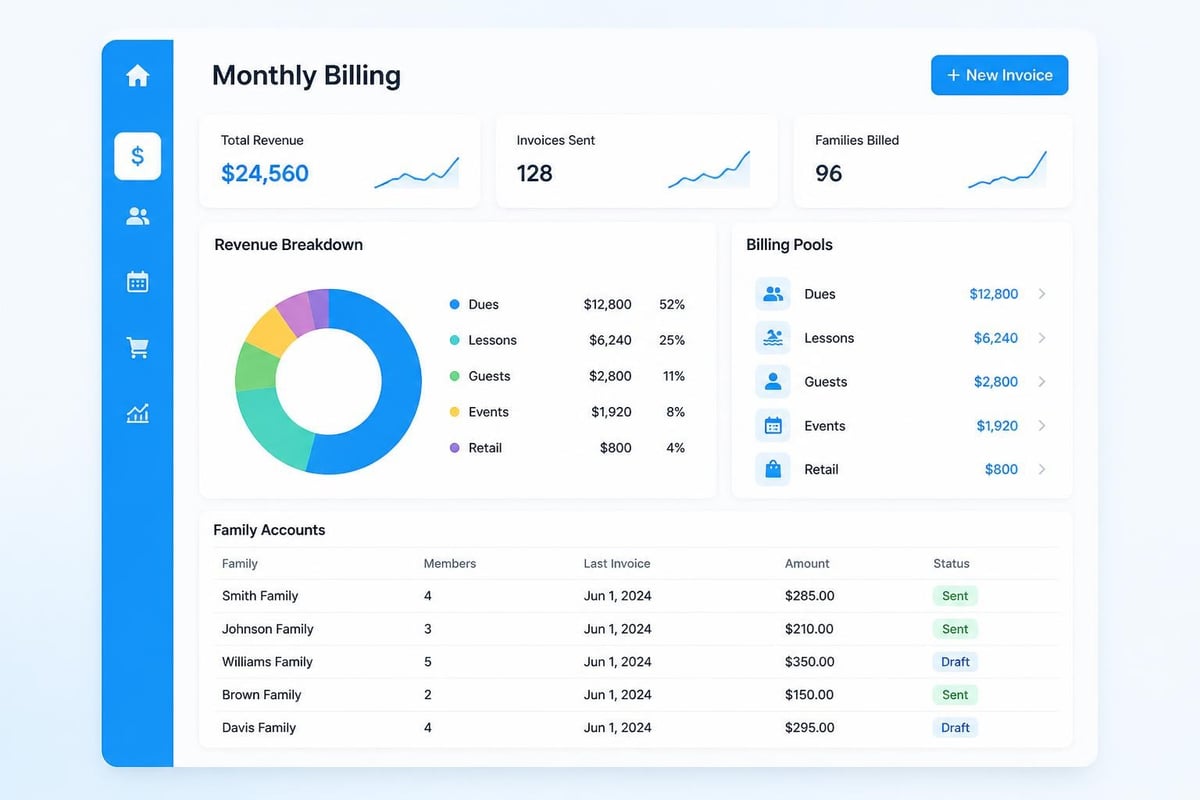Click the Total Revenue sparkline chart
The image size is (1200, 800).
click(x=417, y=172)
